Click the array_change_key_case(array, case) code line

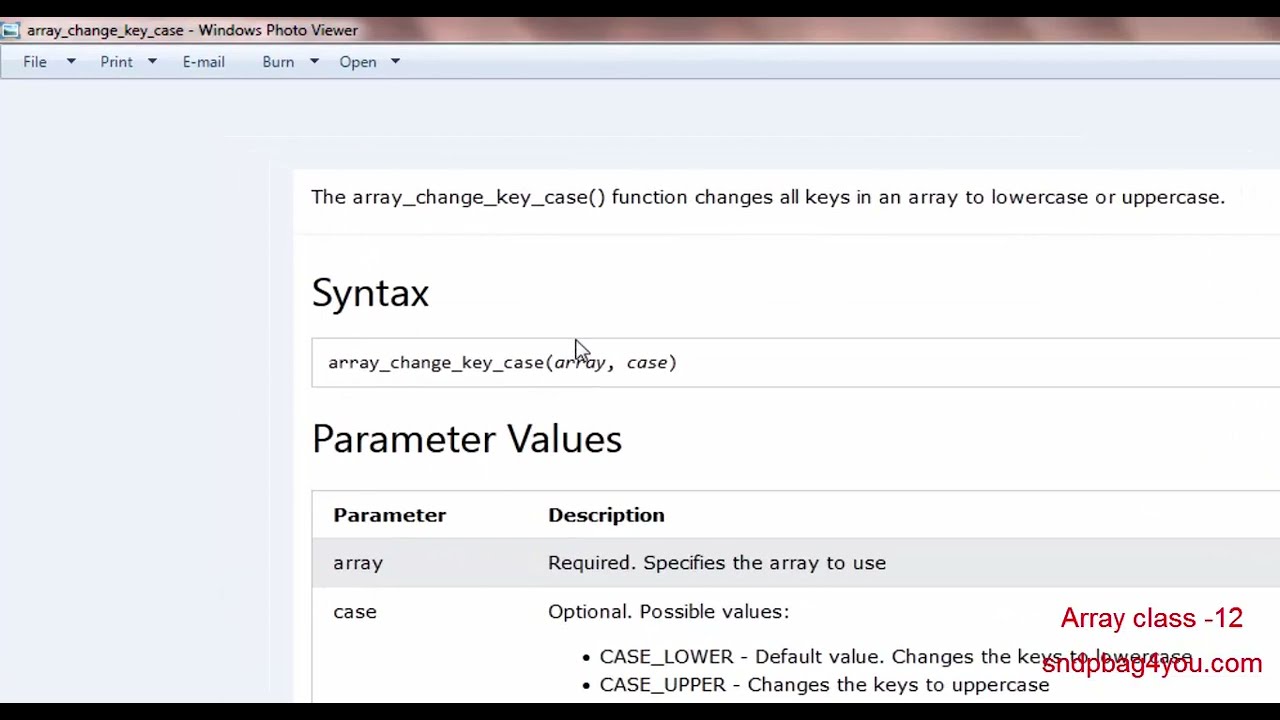(502, 362)
